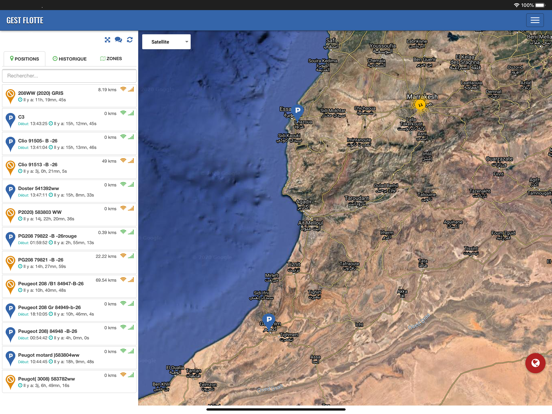The image size is (552, 414).
Task: Click parking icon of Peugeot 208 Gr 84949
Action: pos(11,310)
